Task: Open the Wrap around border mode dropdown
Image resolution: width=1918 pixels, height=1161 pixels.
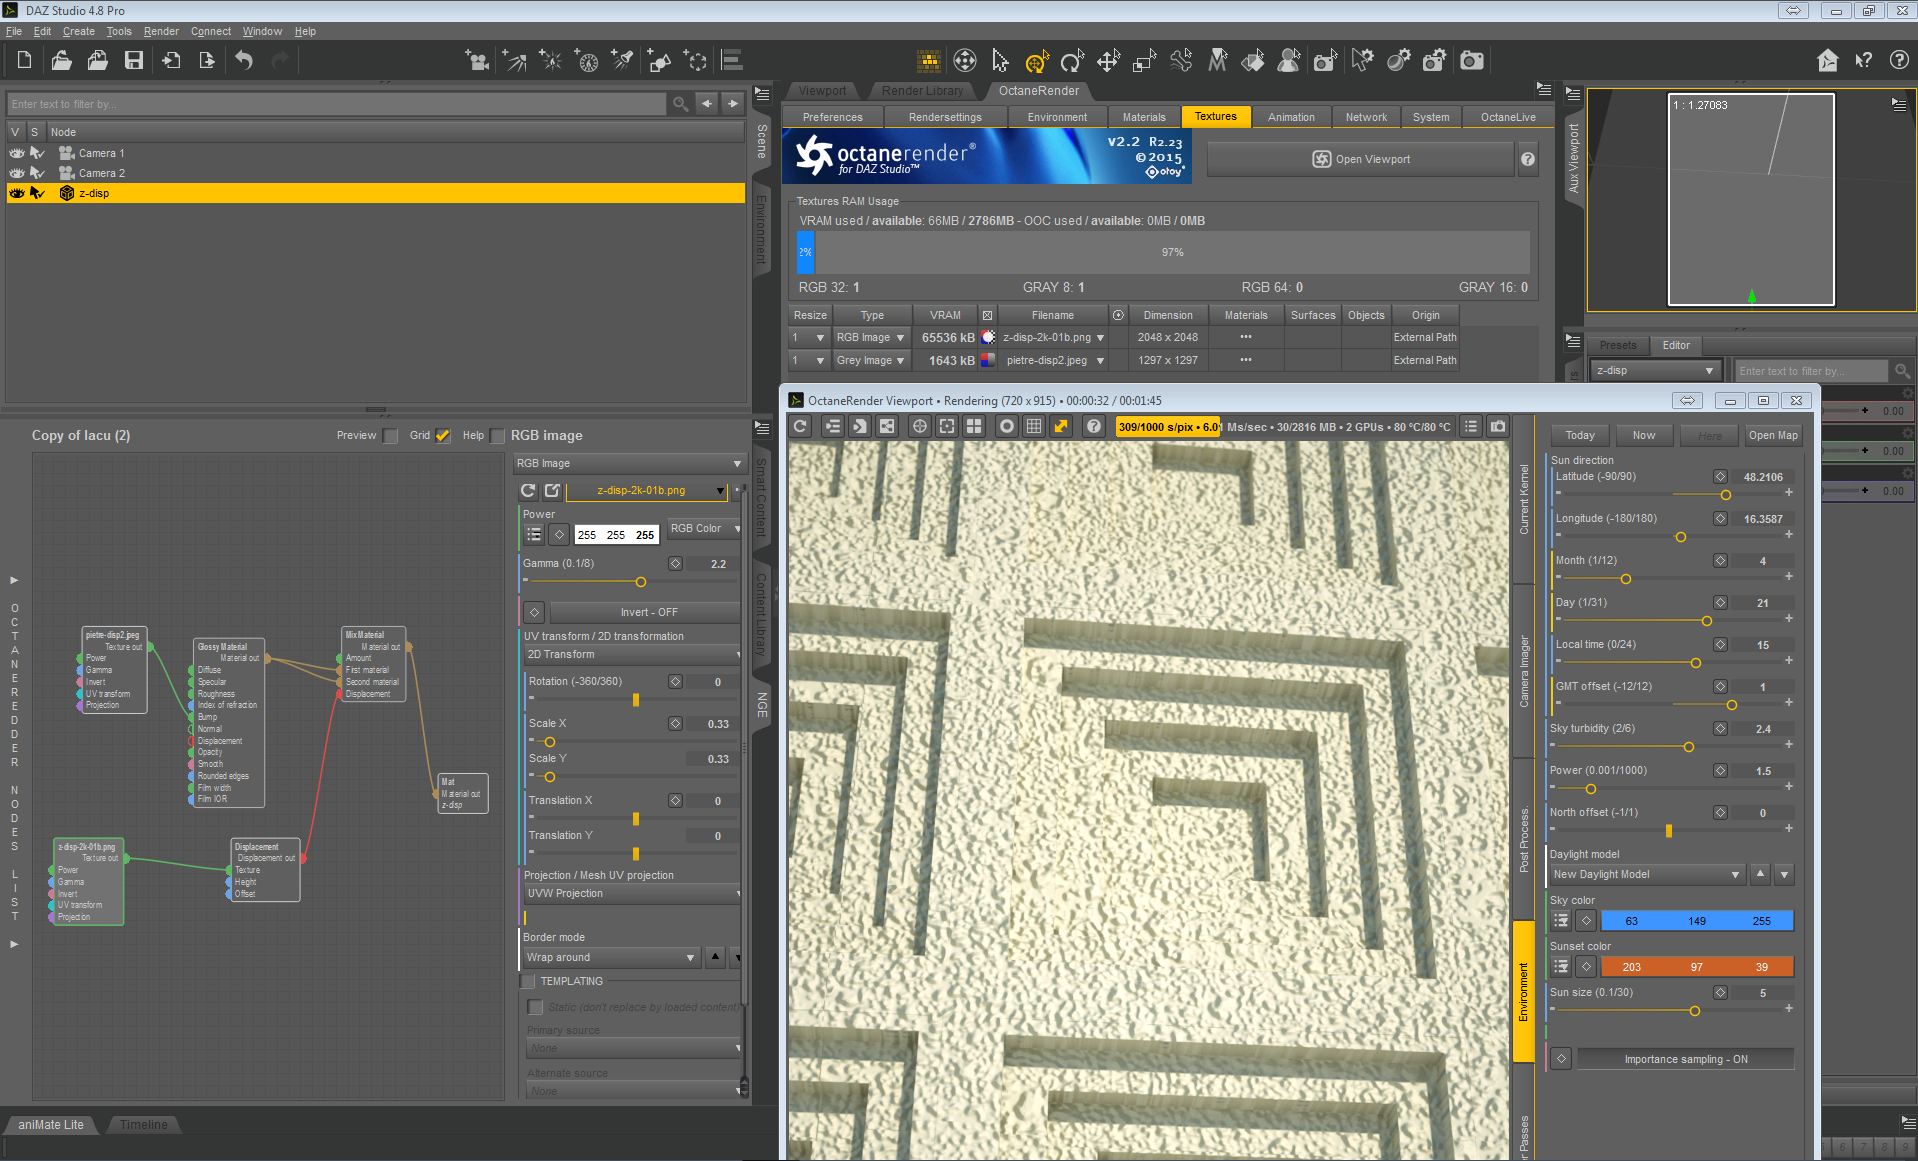Action: pos(610,958)
